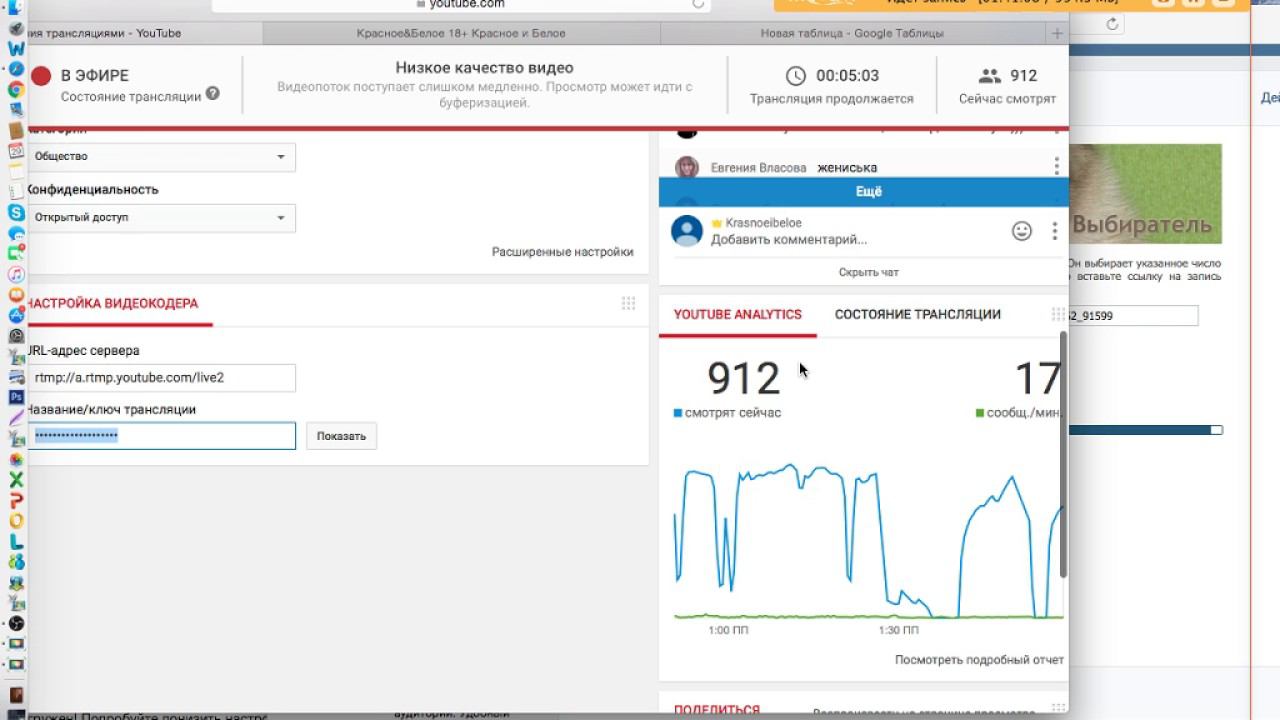Click the смотрят сейчас chart legend
This screenshot has height=720, width=1280.
pyautogui.click(x=727, y=412)
